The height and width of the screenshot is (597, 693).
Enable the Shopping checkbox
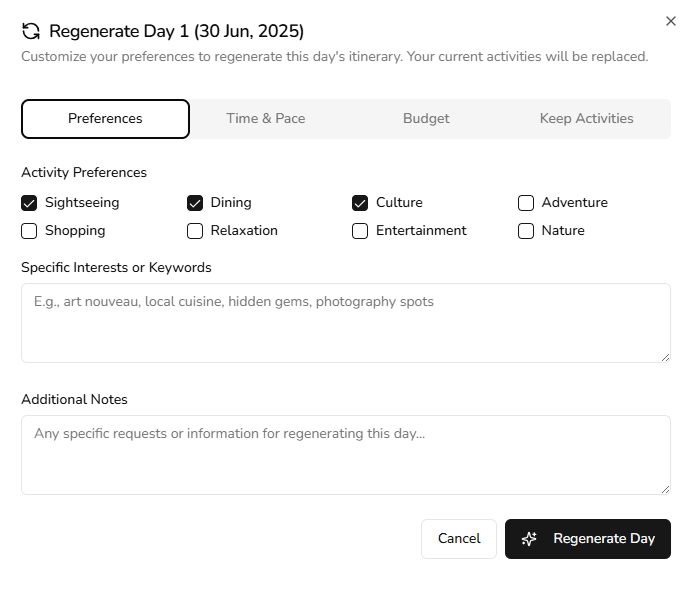29,231
